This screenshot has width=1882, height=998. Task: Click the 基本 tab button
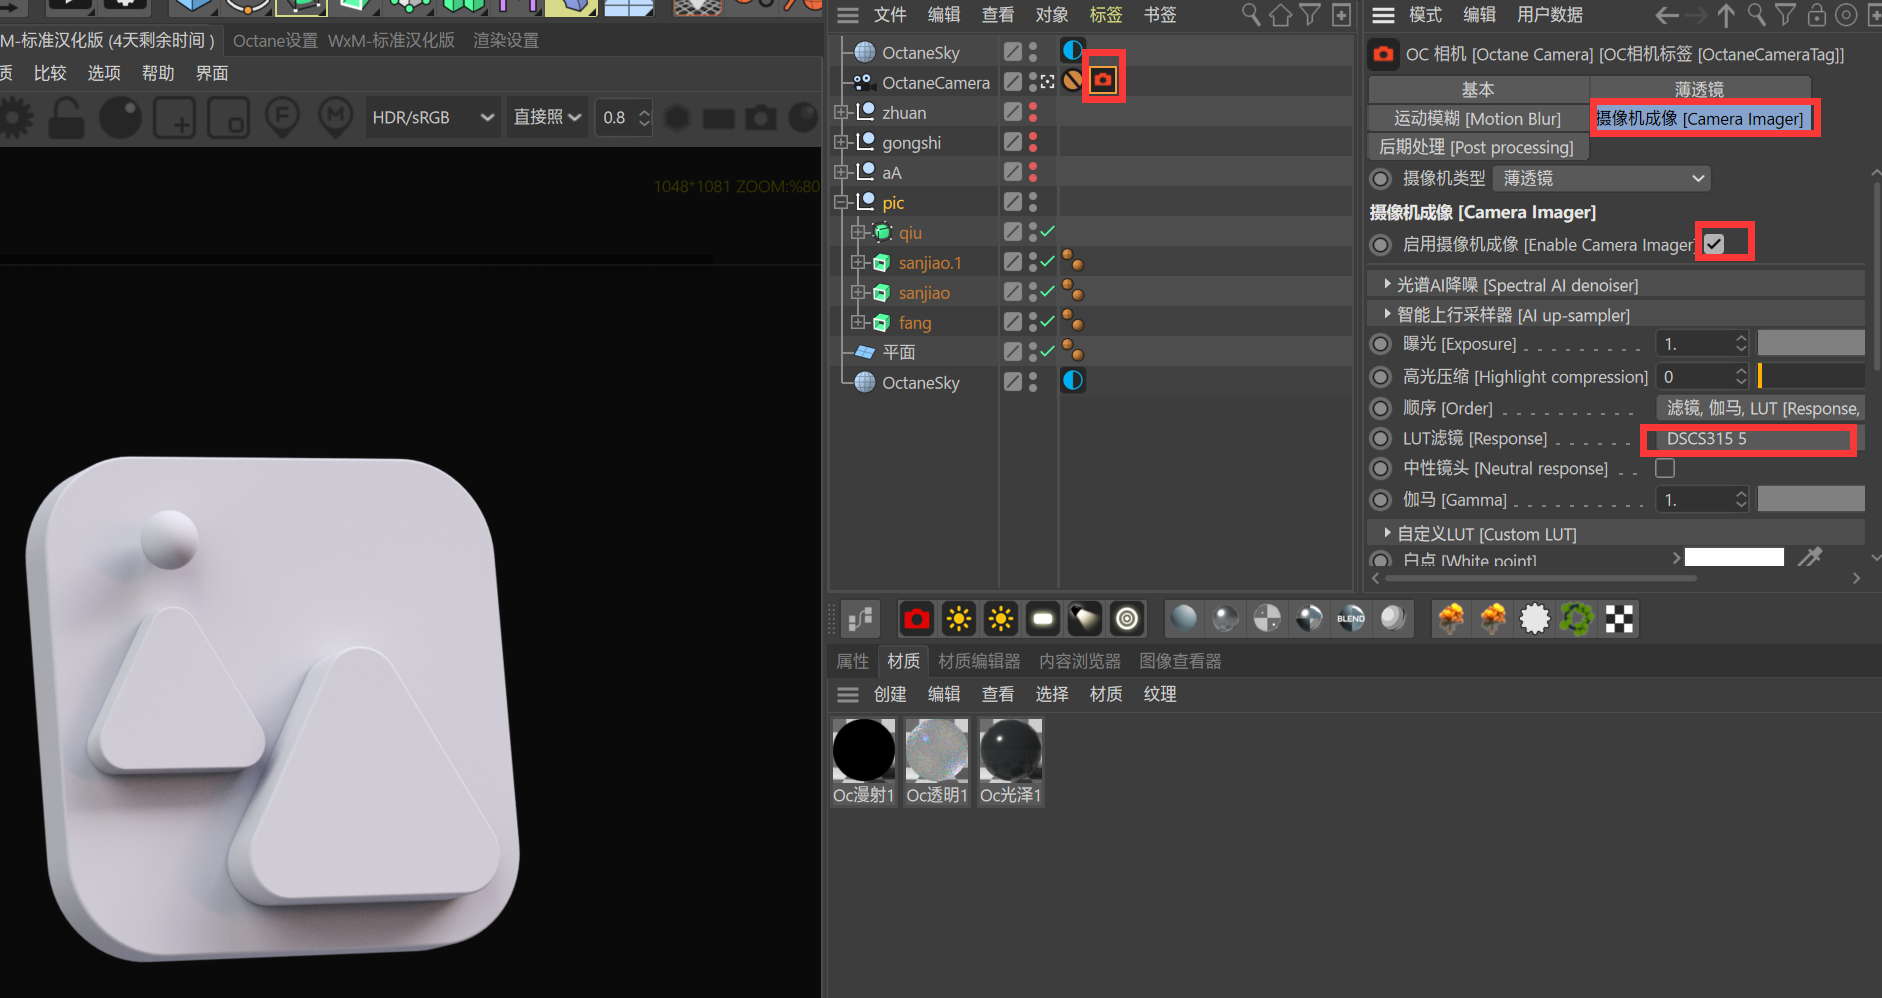click(1478, 89)
